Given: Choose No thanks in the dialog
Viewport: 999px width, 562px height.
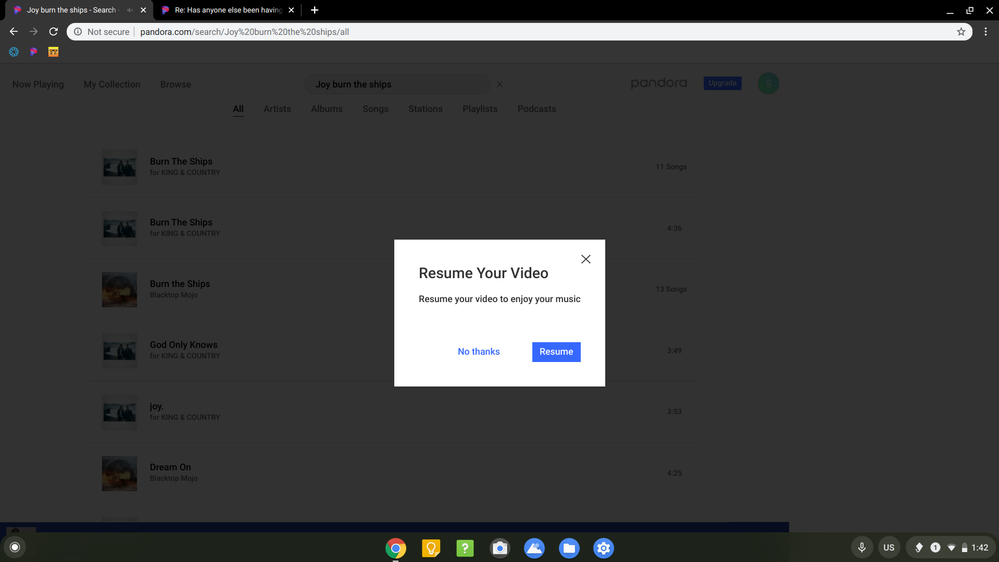Looking at the screenshot, I should [478, 352].
